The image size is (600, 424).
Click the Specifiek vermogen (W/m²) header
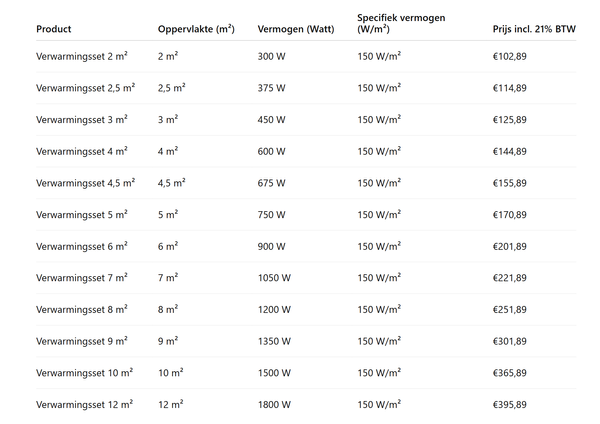pyautogui.click(x=401, y=23)
